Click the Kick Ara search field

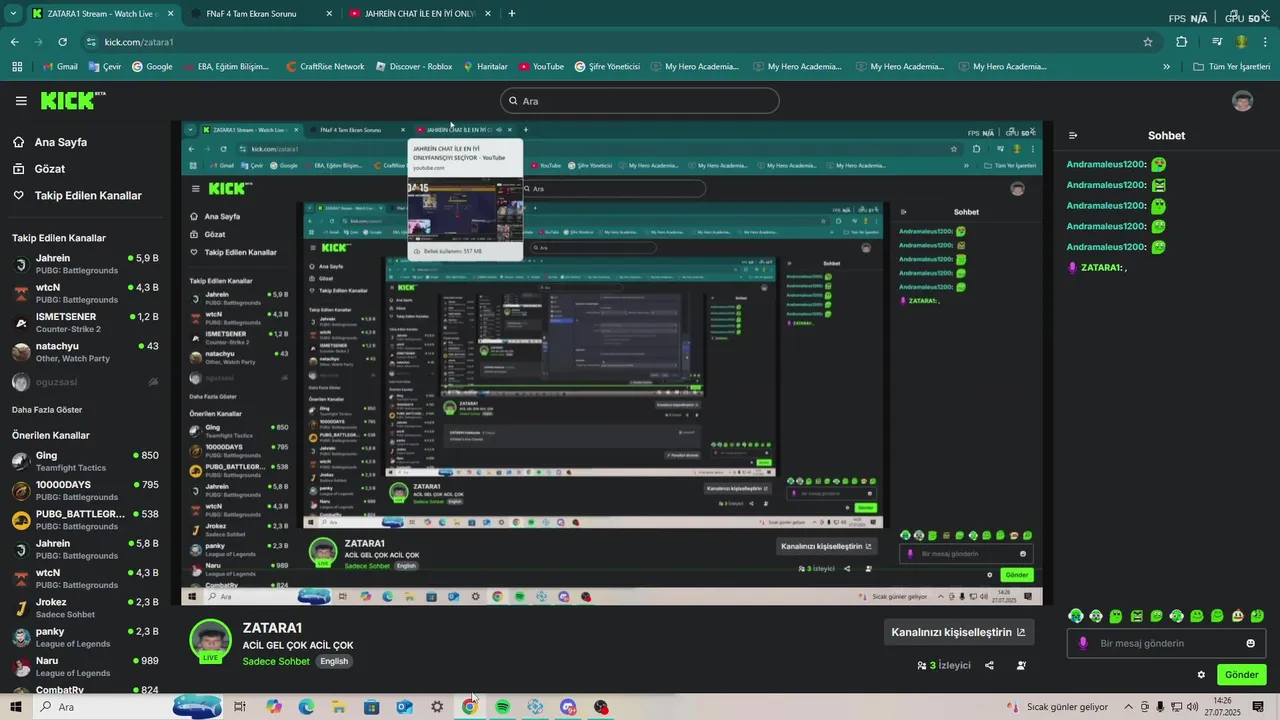(x=640, y=101)
